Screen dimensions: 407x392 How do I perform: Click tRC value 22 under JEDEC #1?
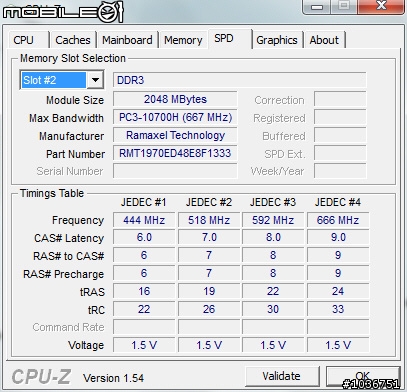(144, 309)
